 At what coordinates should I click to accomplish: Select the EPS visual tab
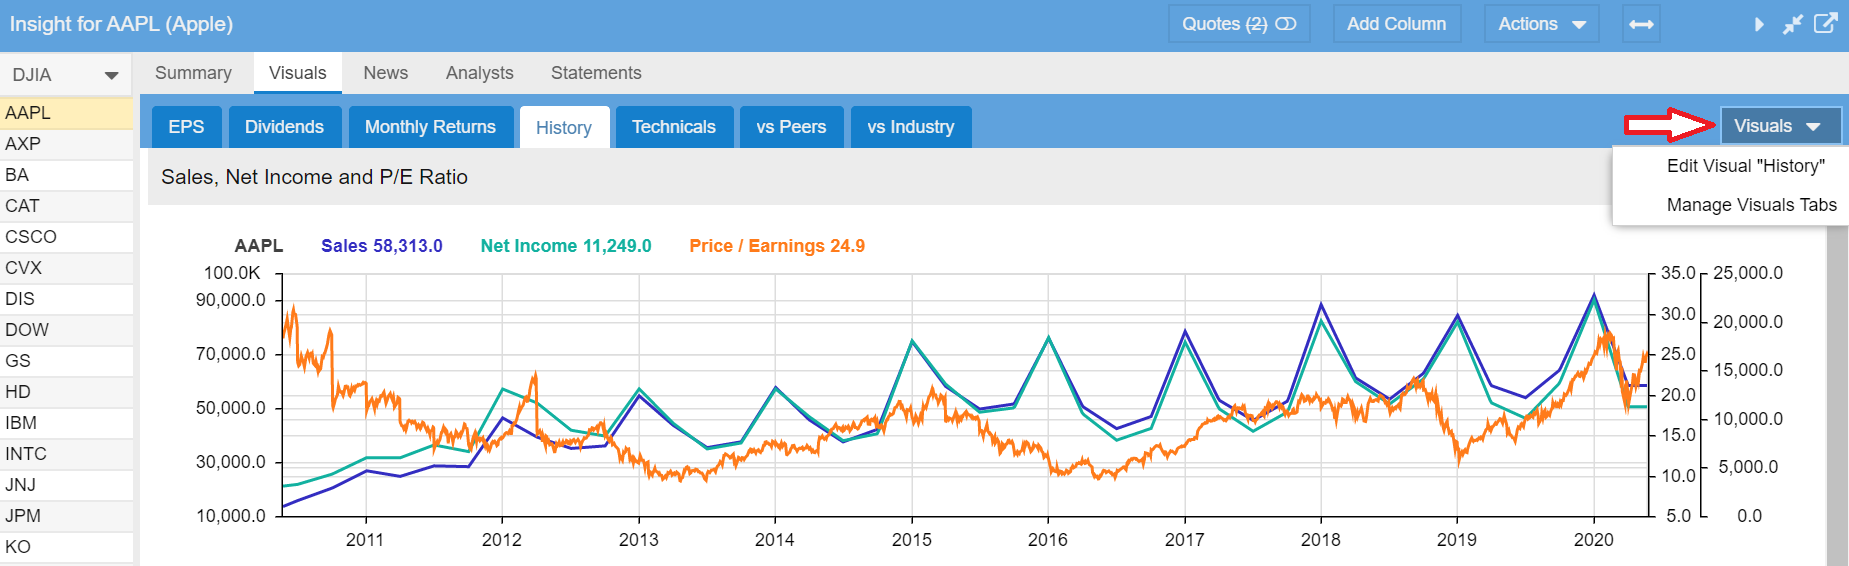tap(186, 127)
